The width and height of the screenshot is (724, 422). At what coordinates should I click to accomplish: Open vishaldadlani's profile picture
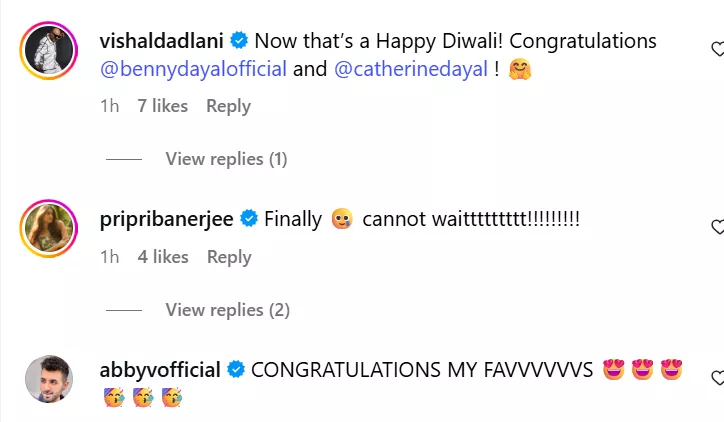point(48,49)
